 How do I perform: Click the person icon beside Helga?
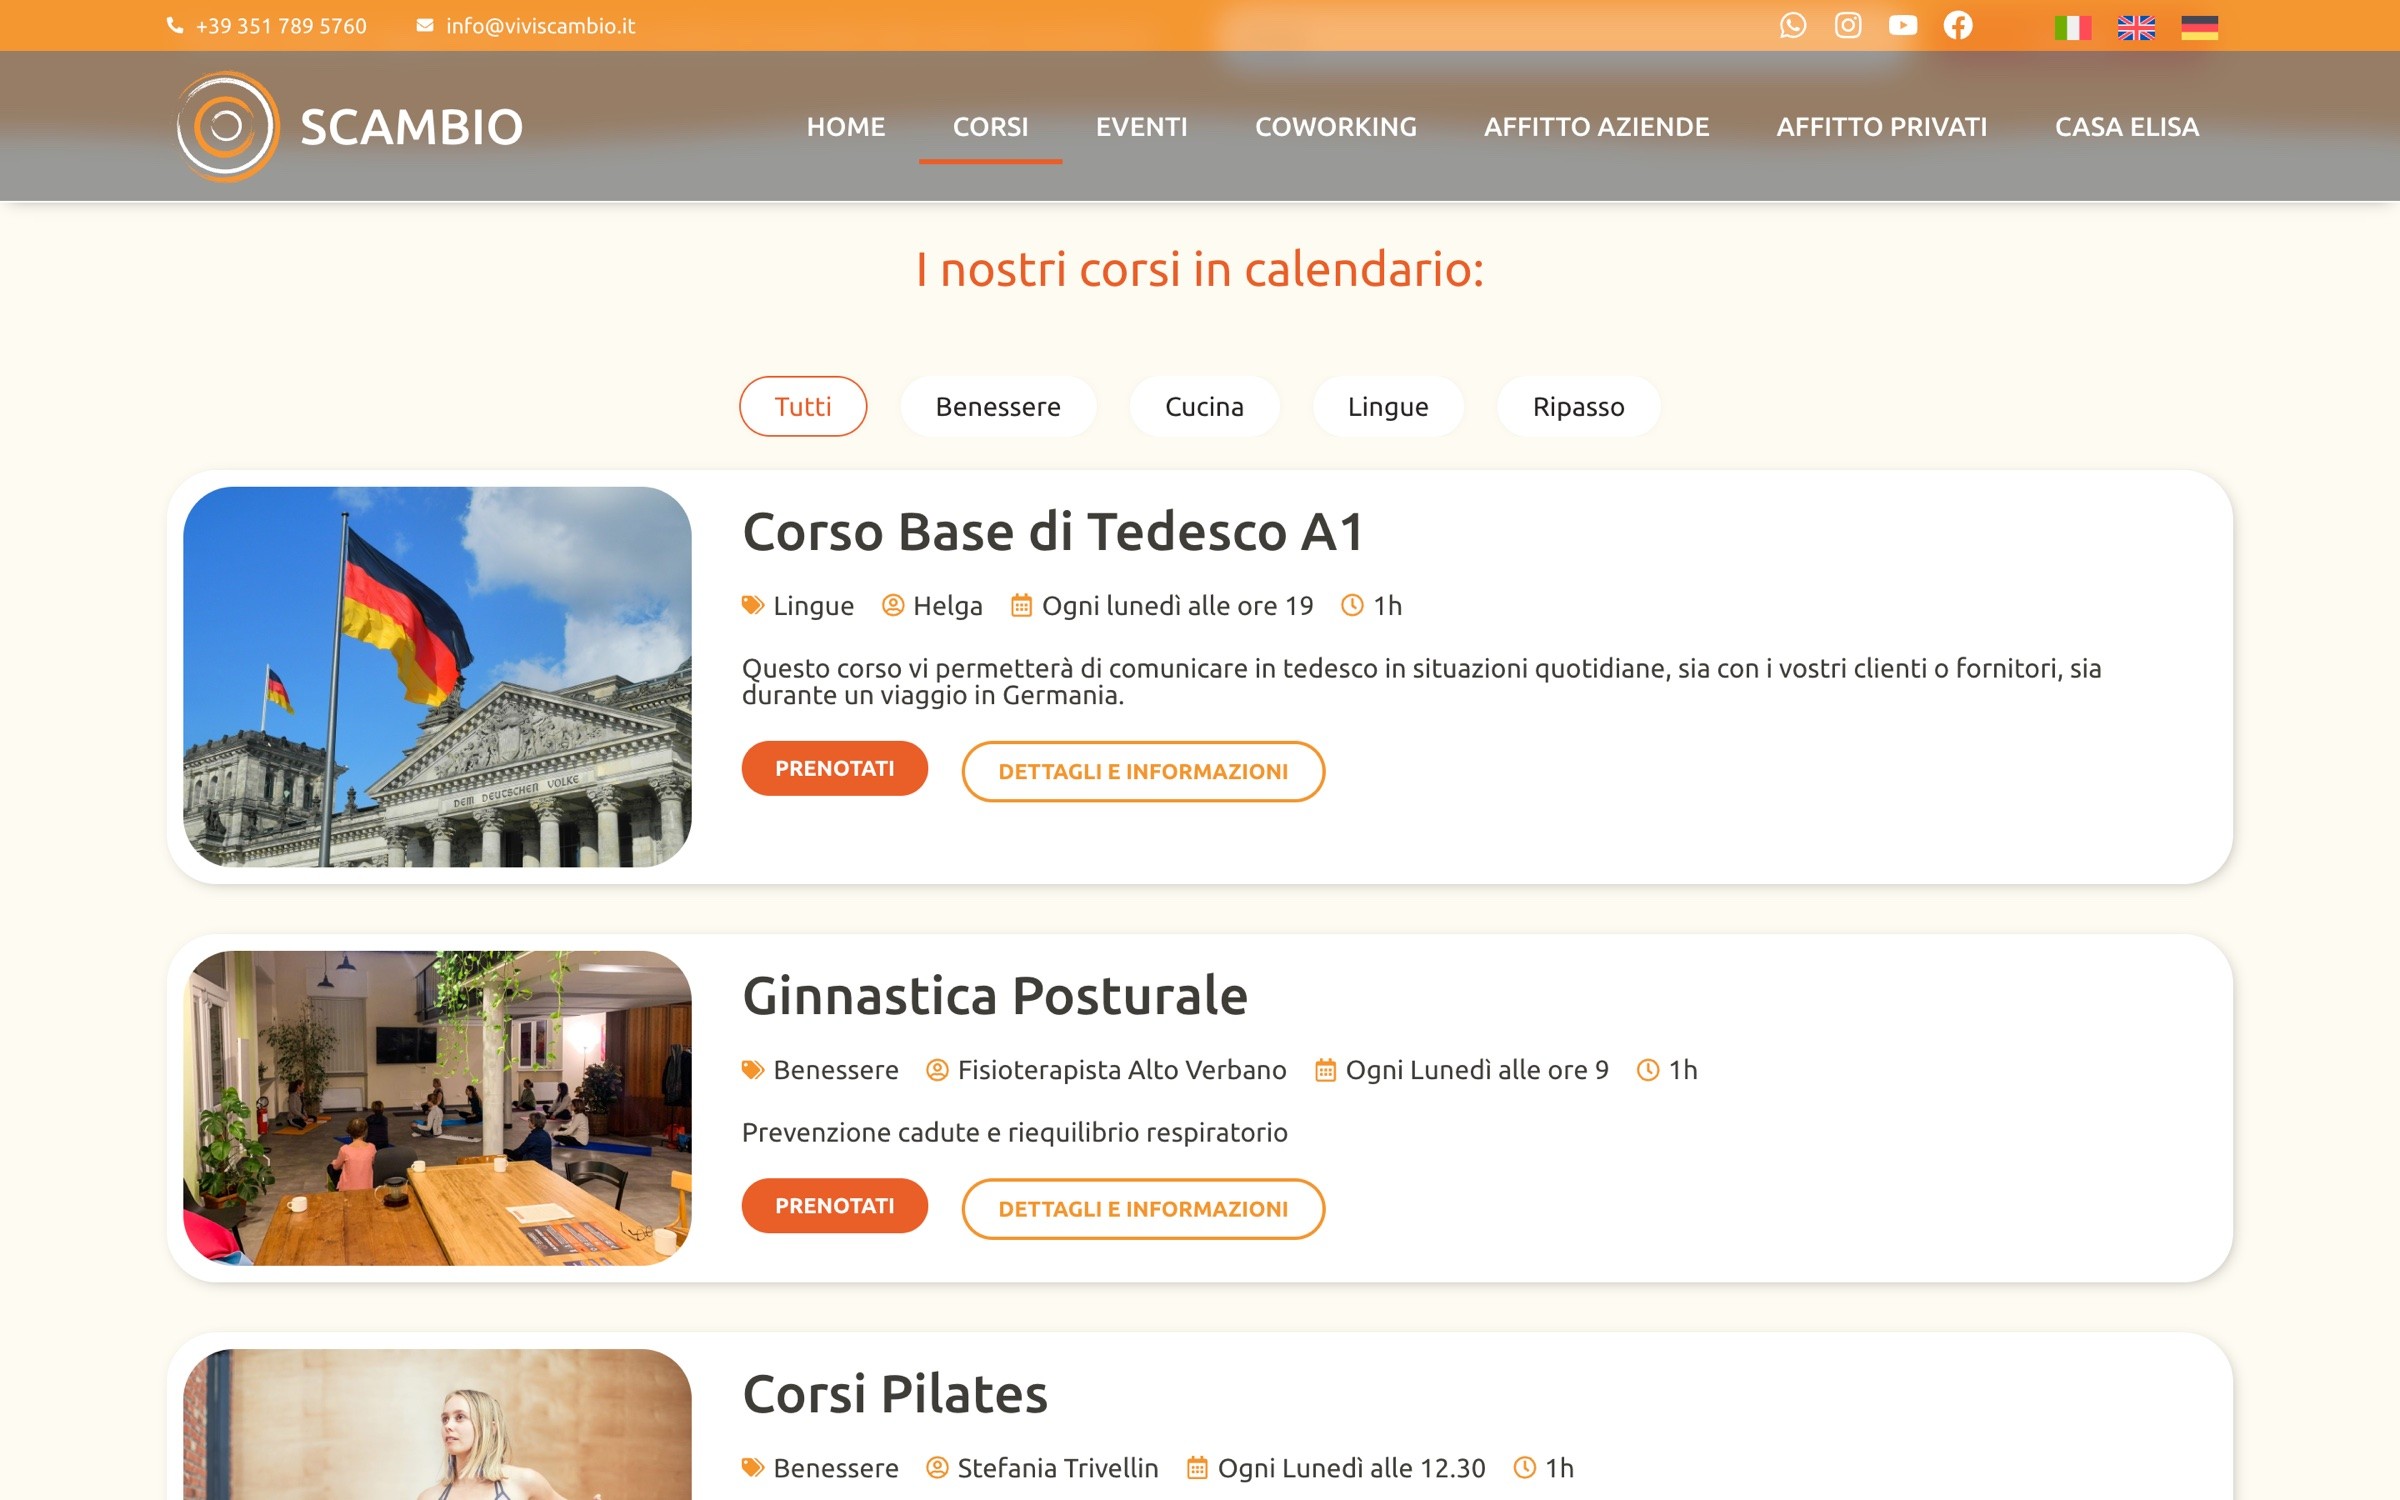[892, 605]
